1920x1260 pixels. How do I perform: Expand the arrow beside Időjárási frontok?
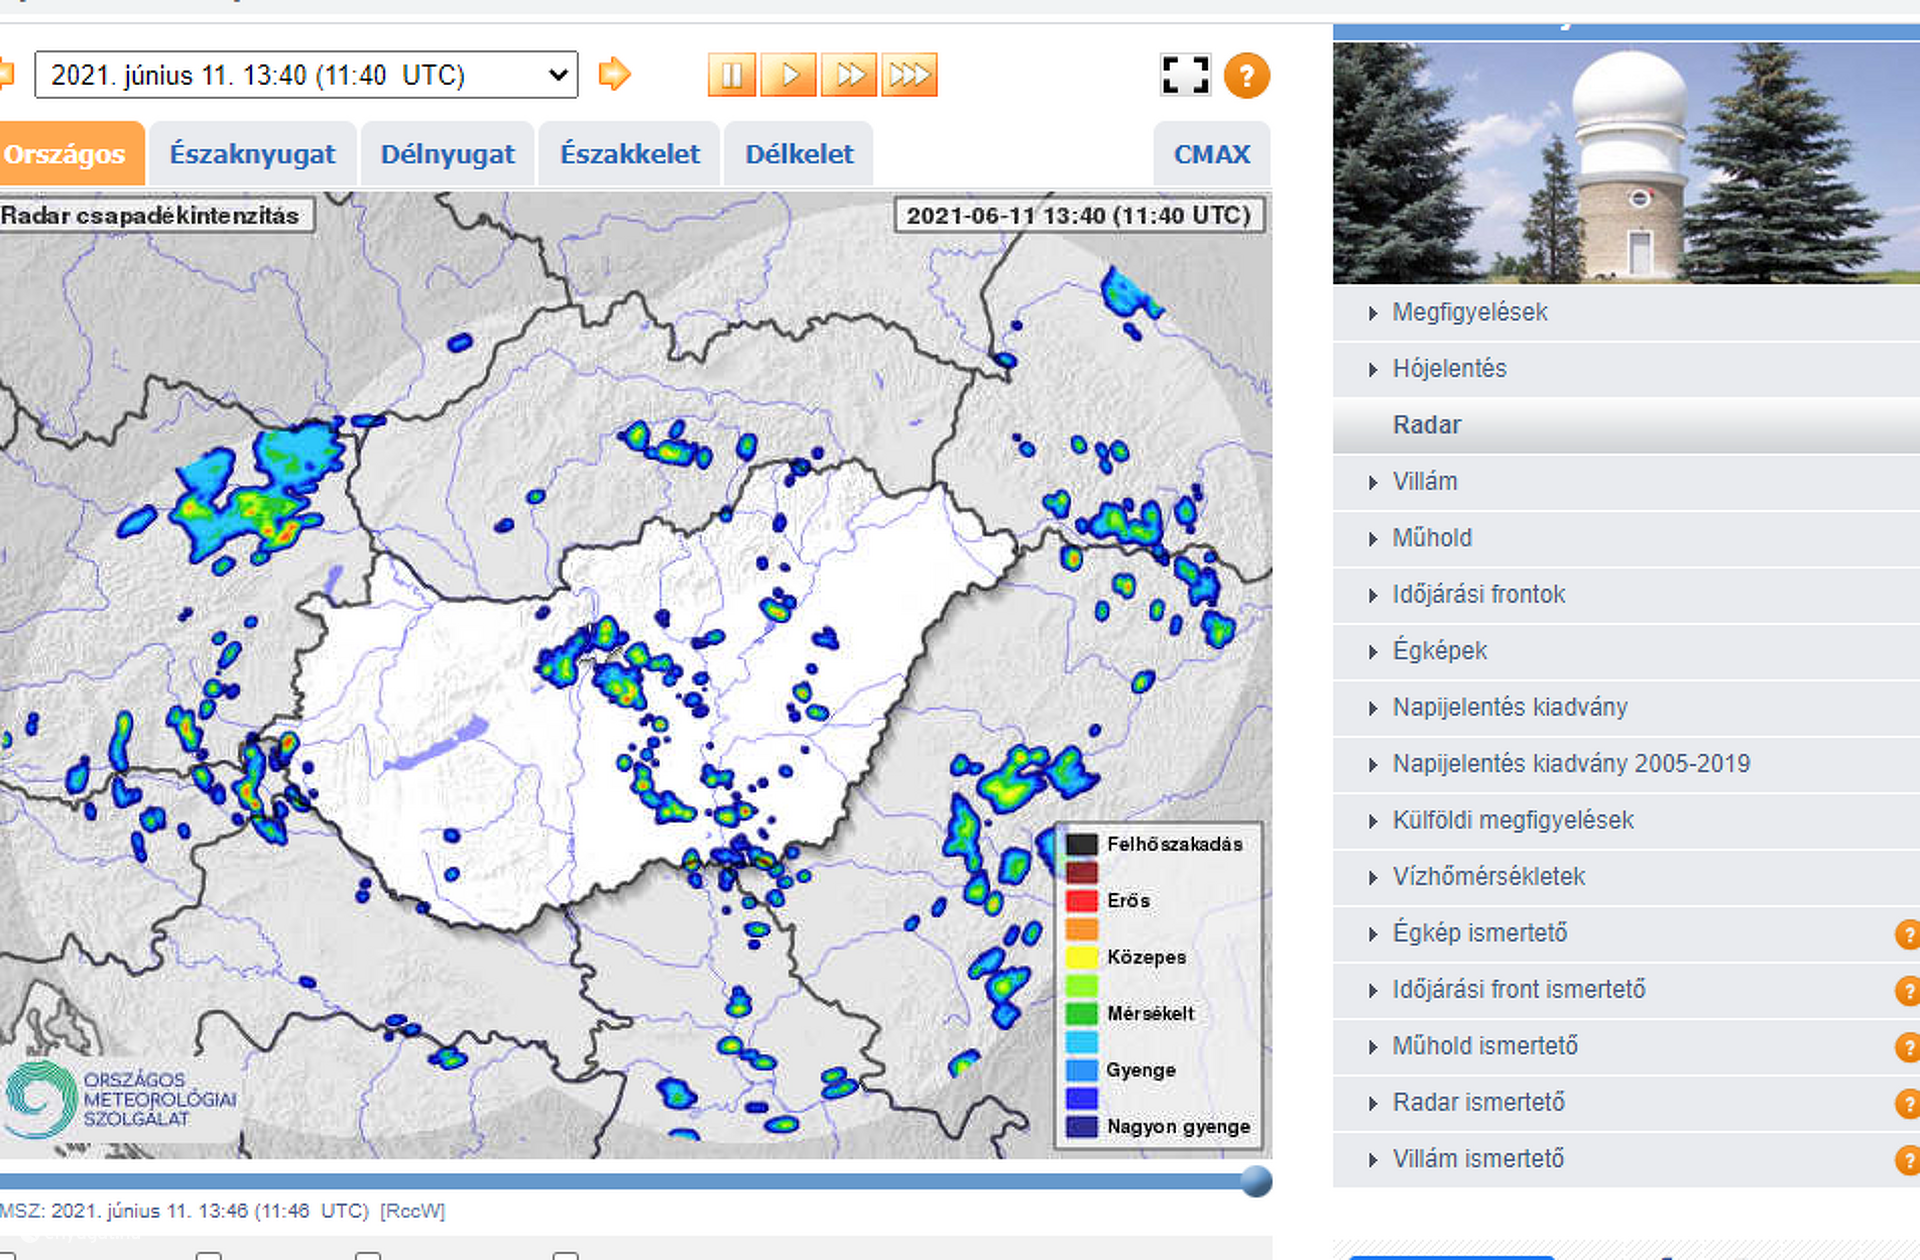coord(1373,596)
